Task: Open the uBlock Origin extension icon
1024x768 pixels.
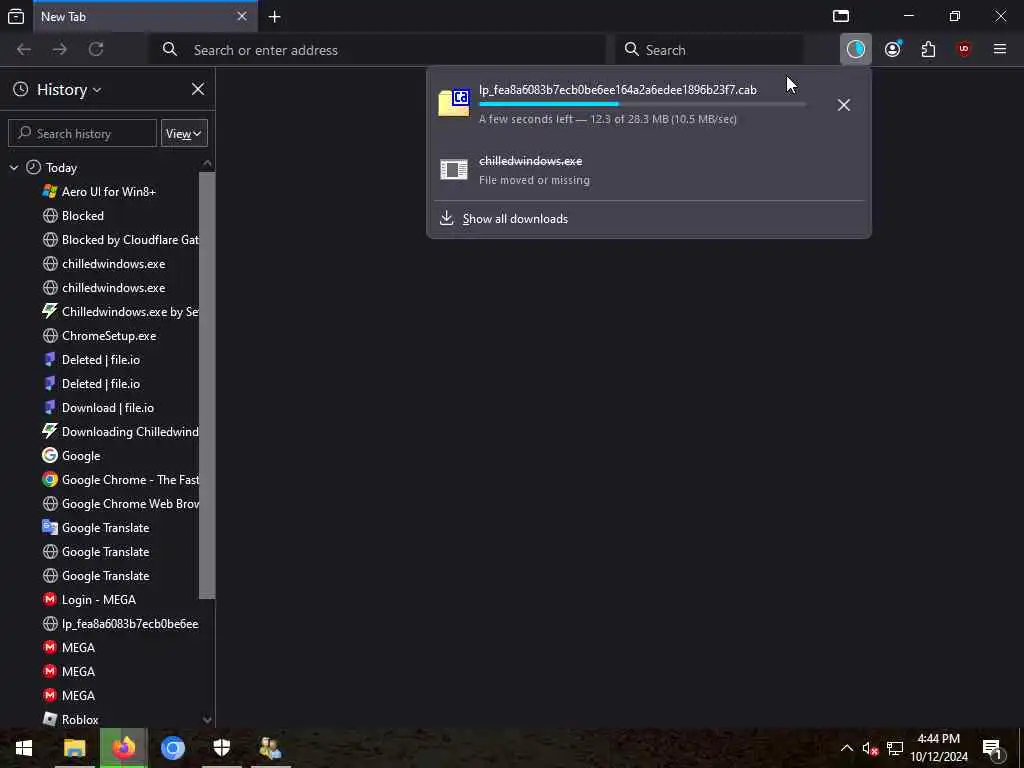Action: [x=964, y=49]
